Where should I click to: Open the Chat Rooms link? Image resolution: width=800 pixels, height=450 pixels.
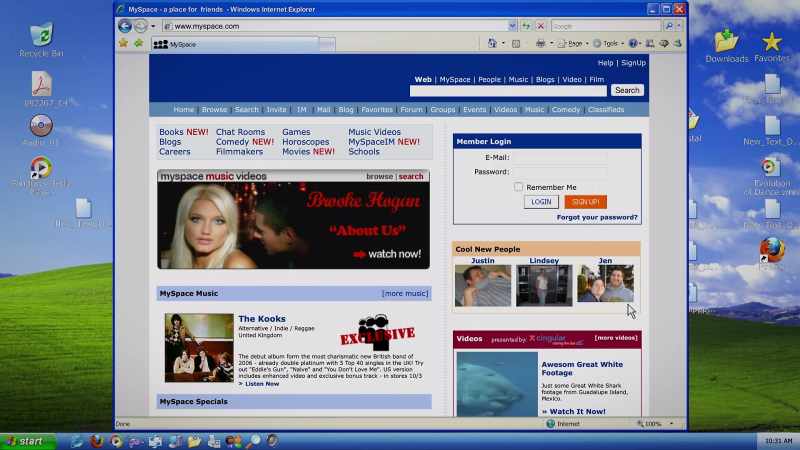click(x=240, y=132)
